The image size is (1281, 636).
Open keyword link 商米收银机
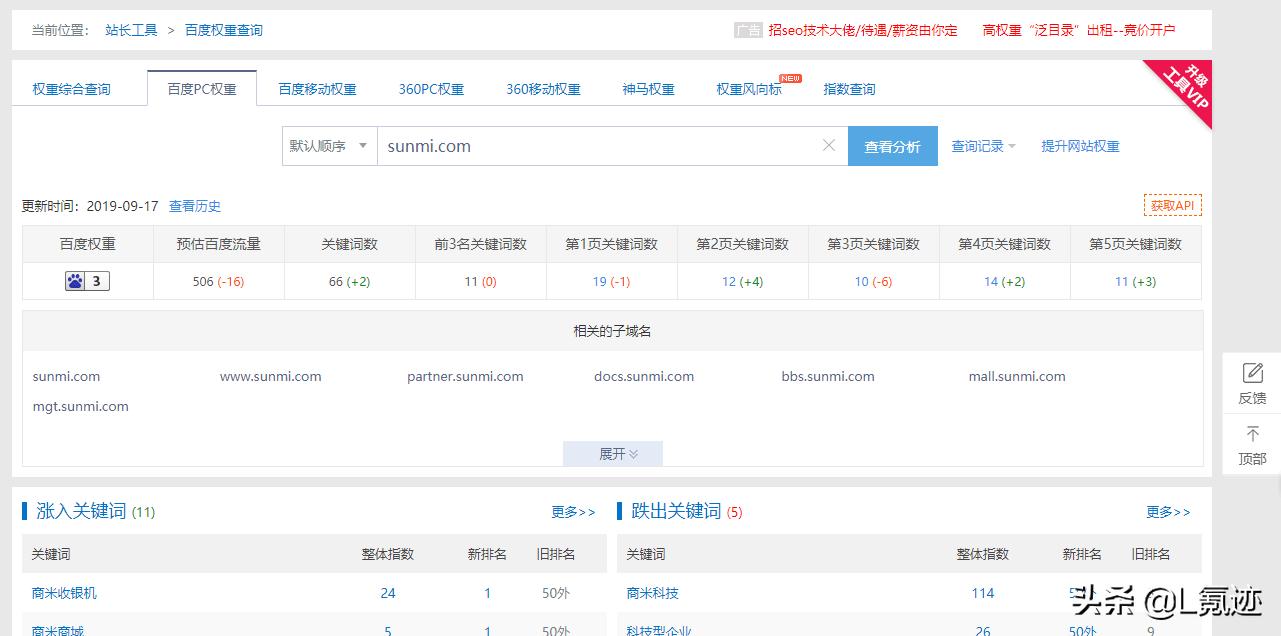click(x=63, y=592)
